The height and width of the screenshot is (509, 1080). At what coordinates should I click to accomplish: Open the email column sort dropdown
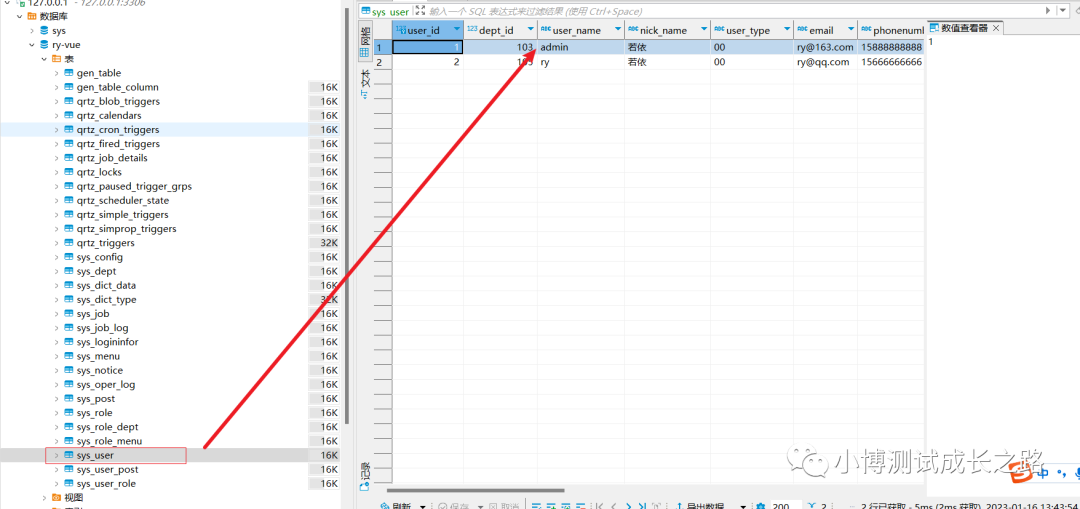pos(851,30)
